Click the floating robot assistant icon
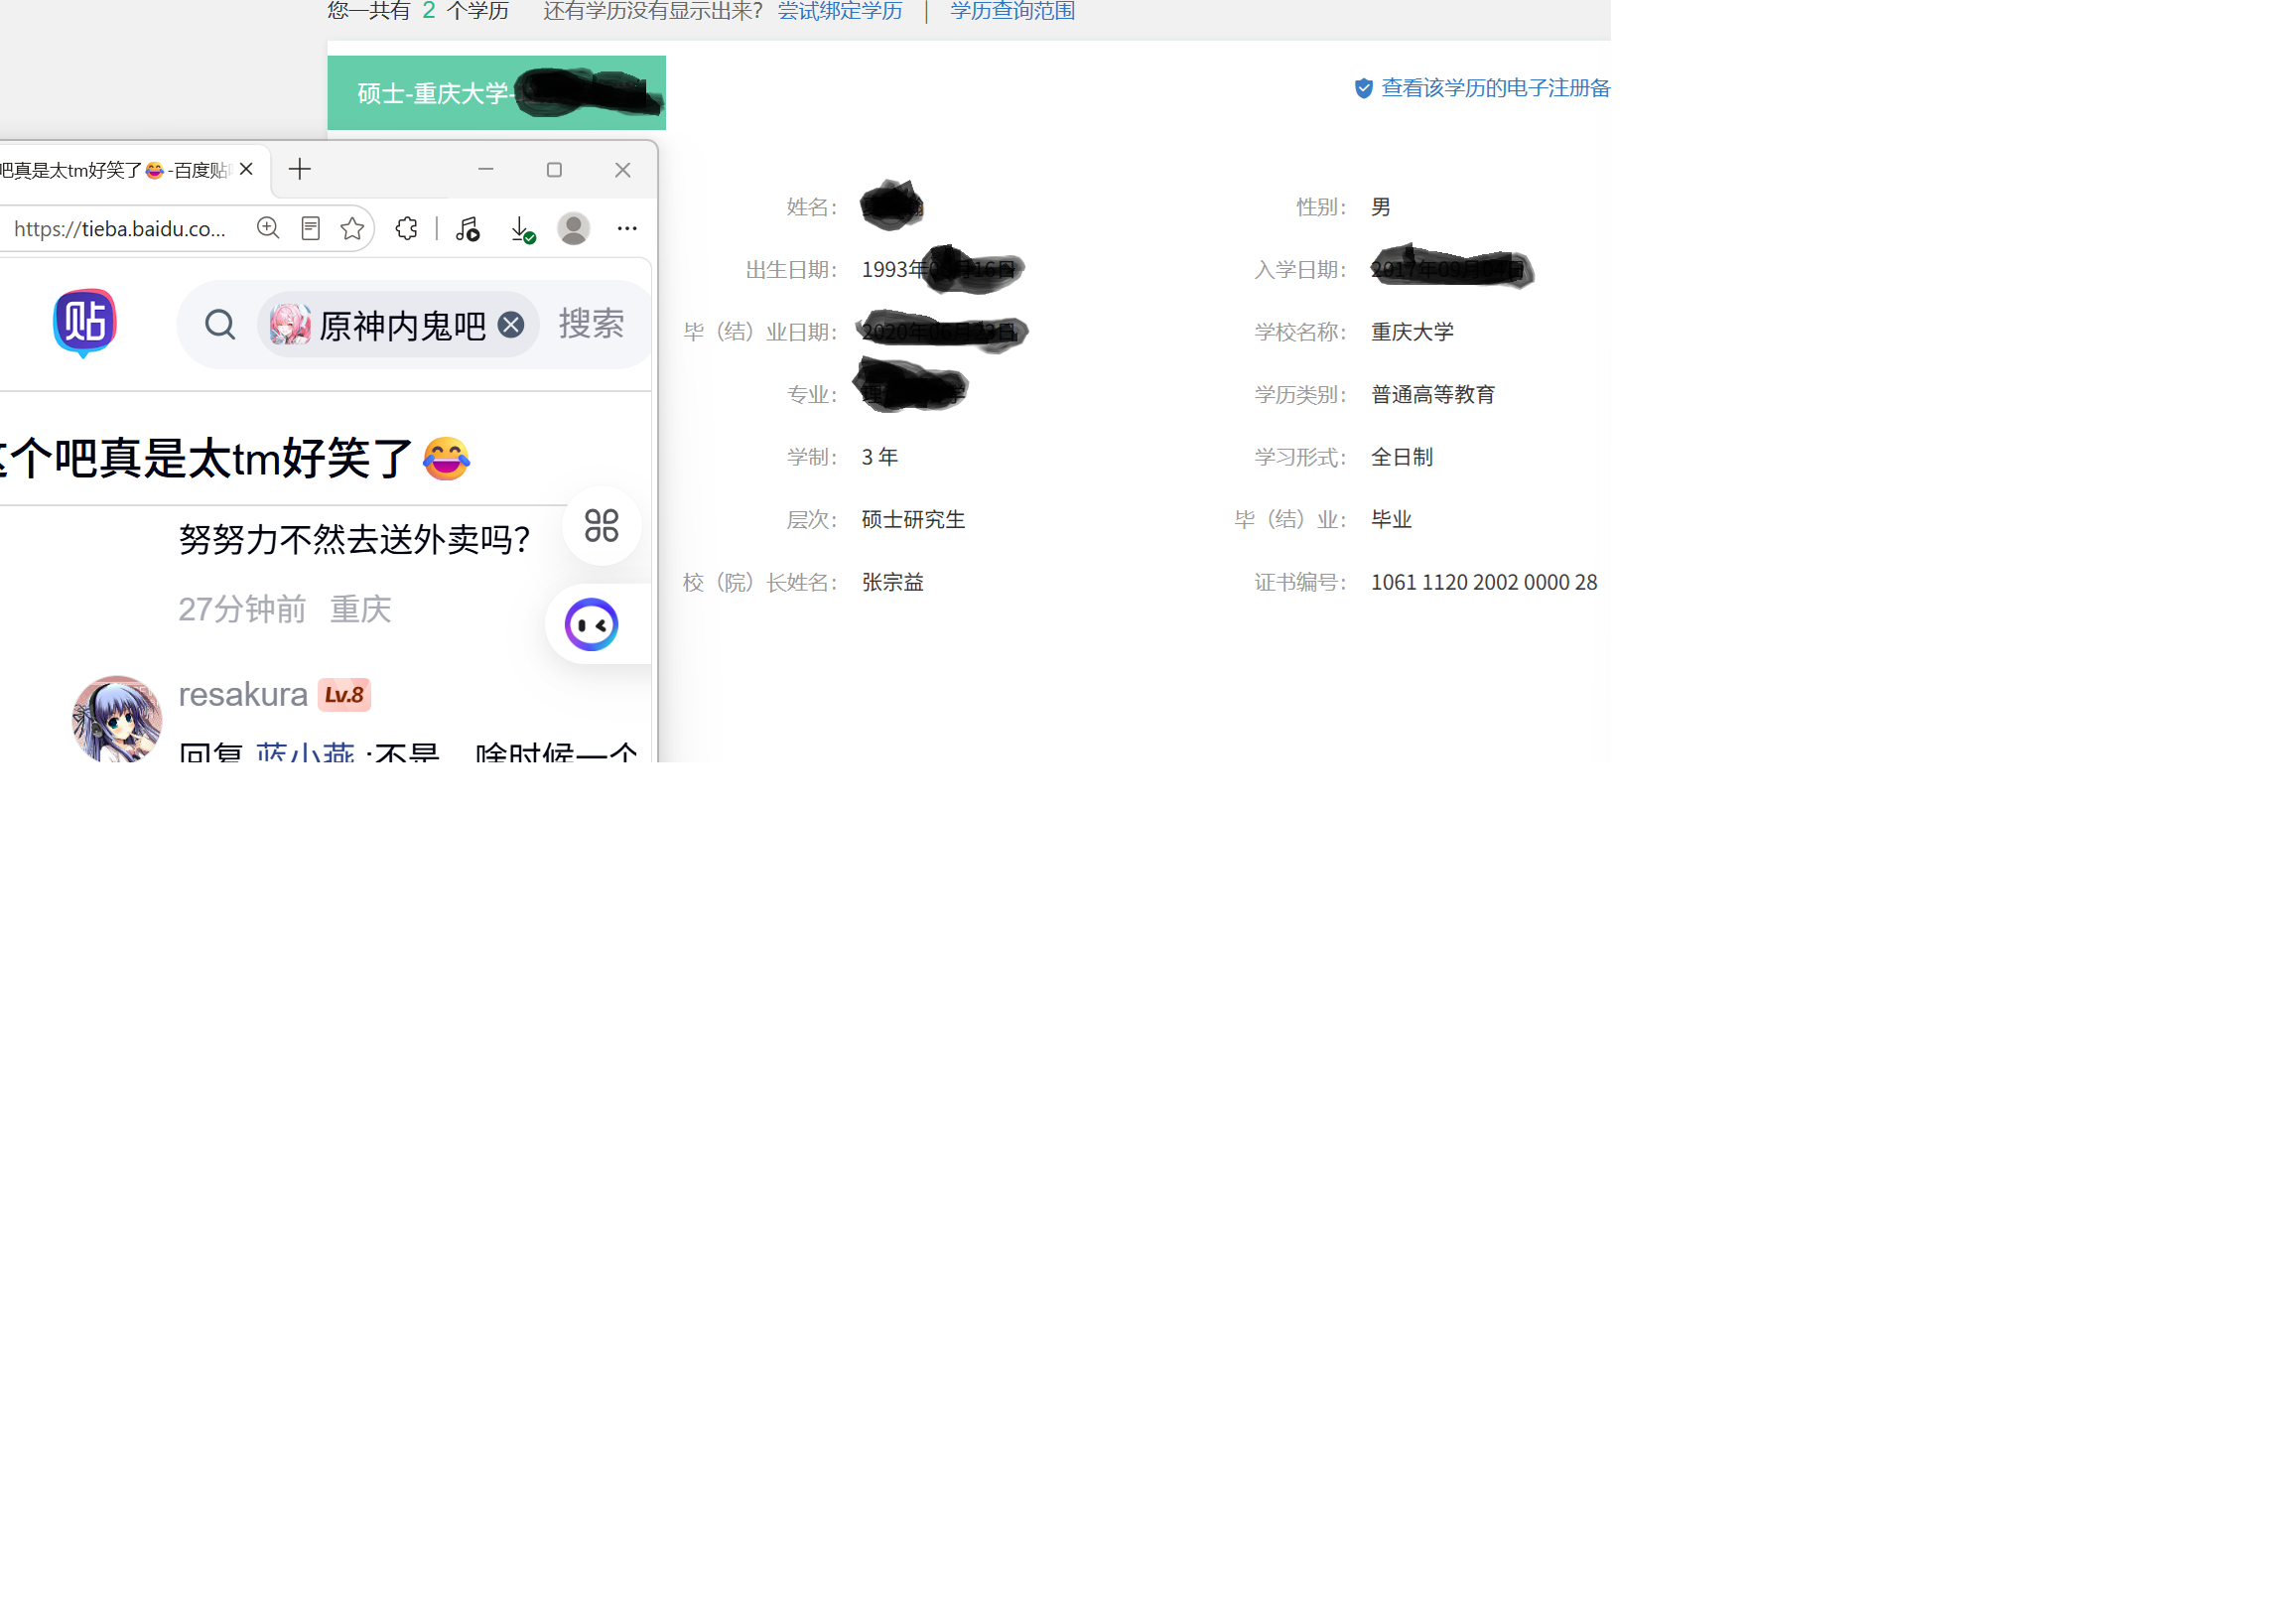The image size is (2287, 1624). [592, 625]
